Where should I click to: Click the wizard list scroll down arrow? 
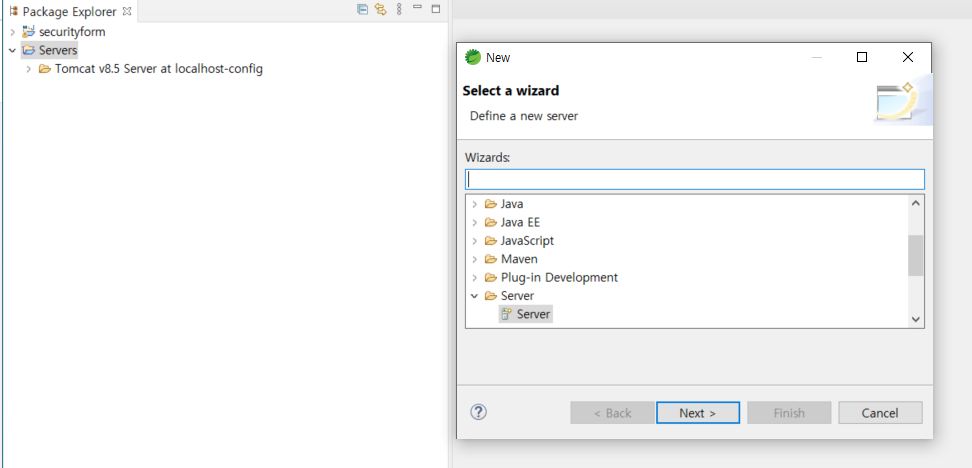(916, 320)
